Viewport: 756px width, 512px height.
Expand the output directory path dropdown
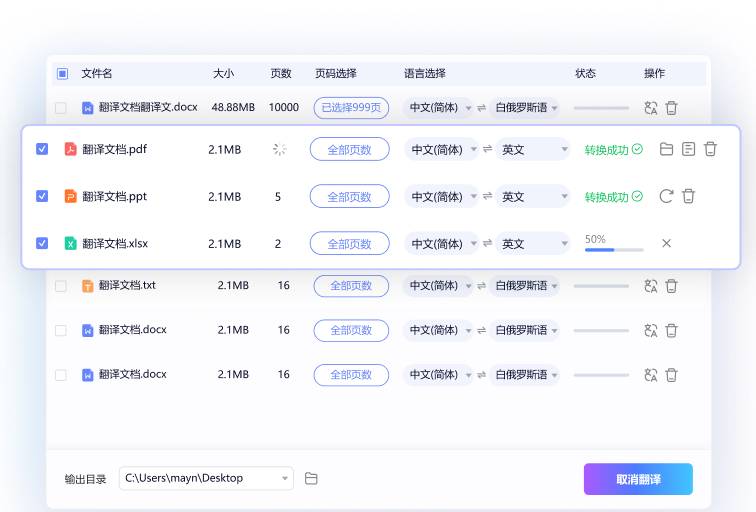point(285,478)
